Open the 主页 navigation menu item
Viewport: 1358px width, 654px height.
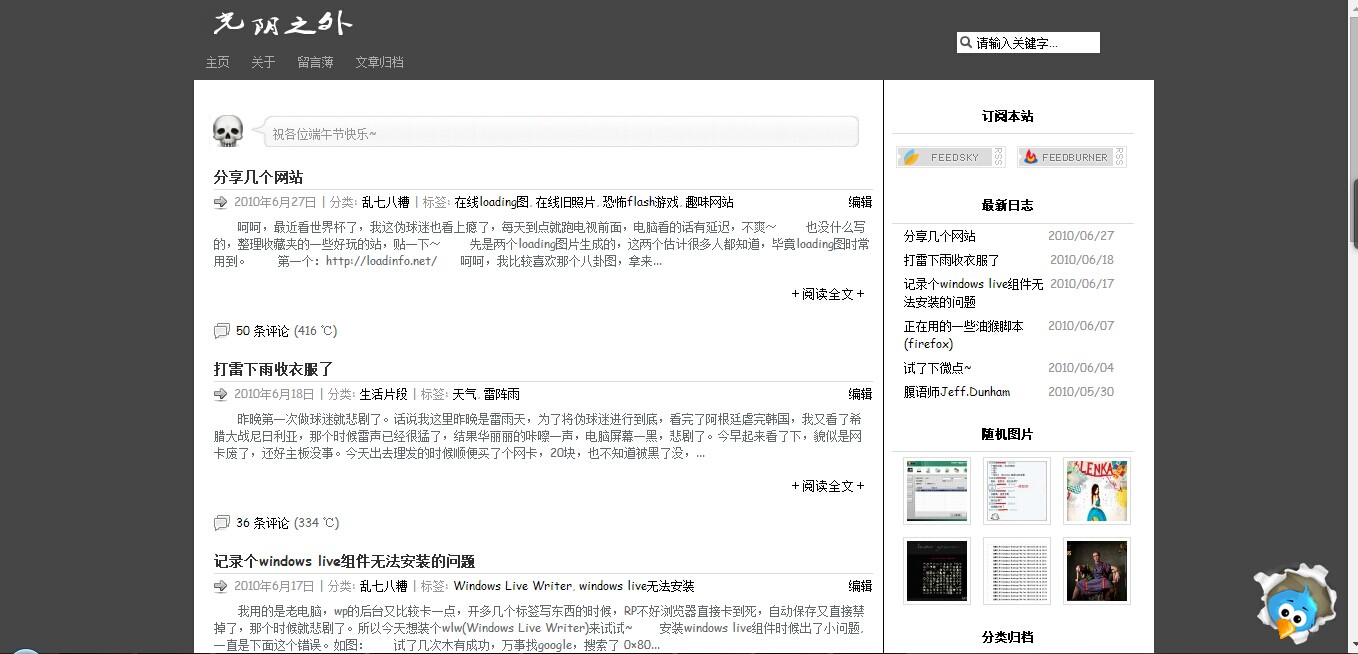217,62
